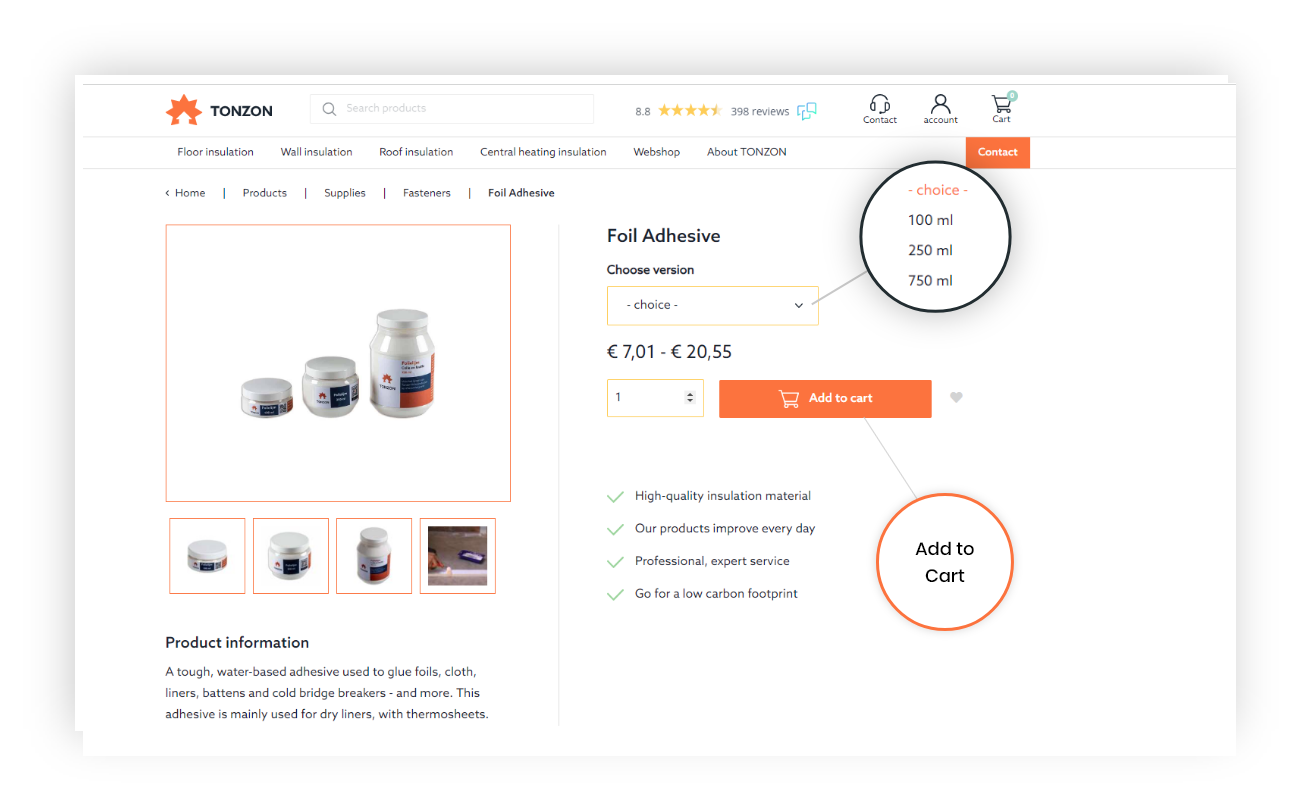The width and height of the screenshot is (1303, 806).
Task: Click the TONZON maple leaf logo
Action: 183,110
